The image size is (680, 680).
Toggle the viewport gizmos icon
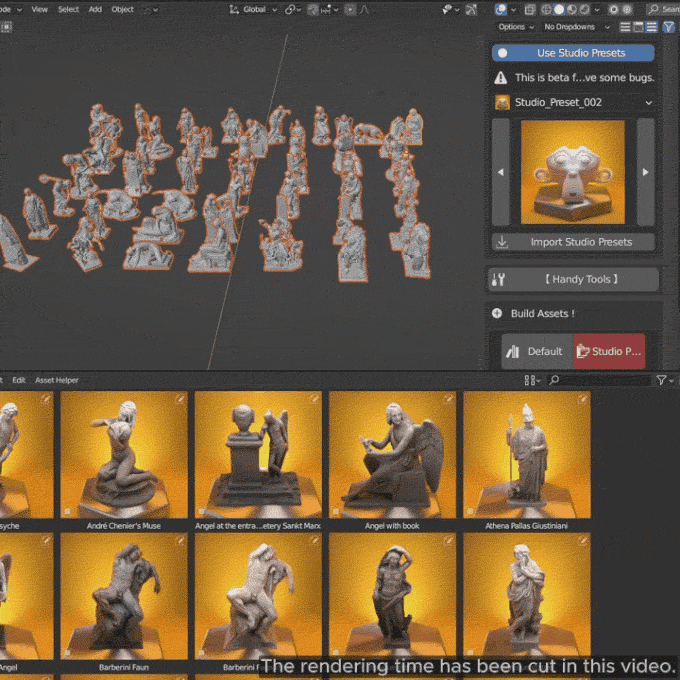[471, 9]
